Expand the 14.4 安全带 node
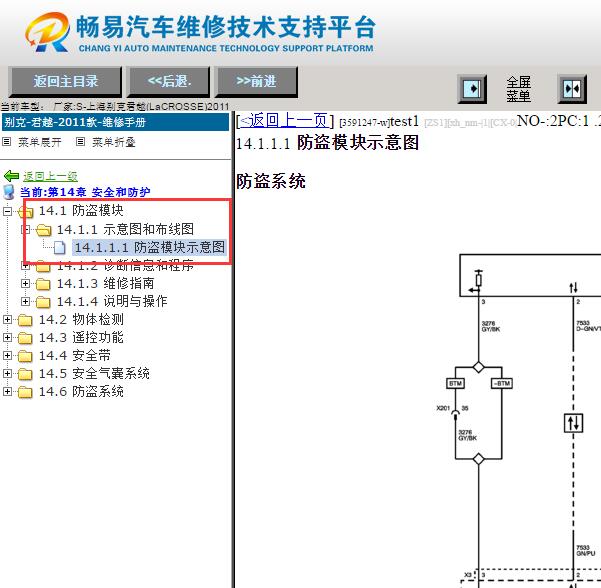Viewport: 601px width, 588px height. coord(7,355)
